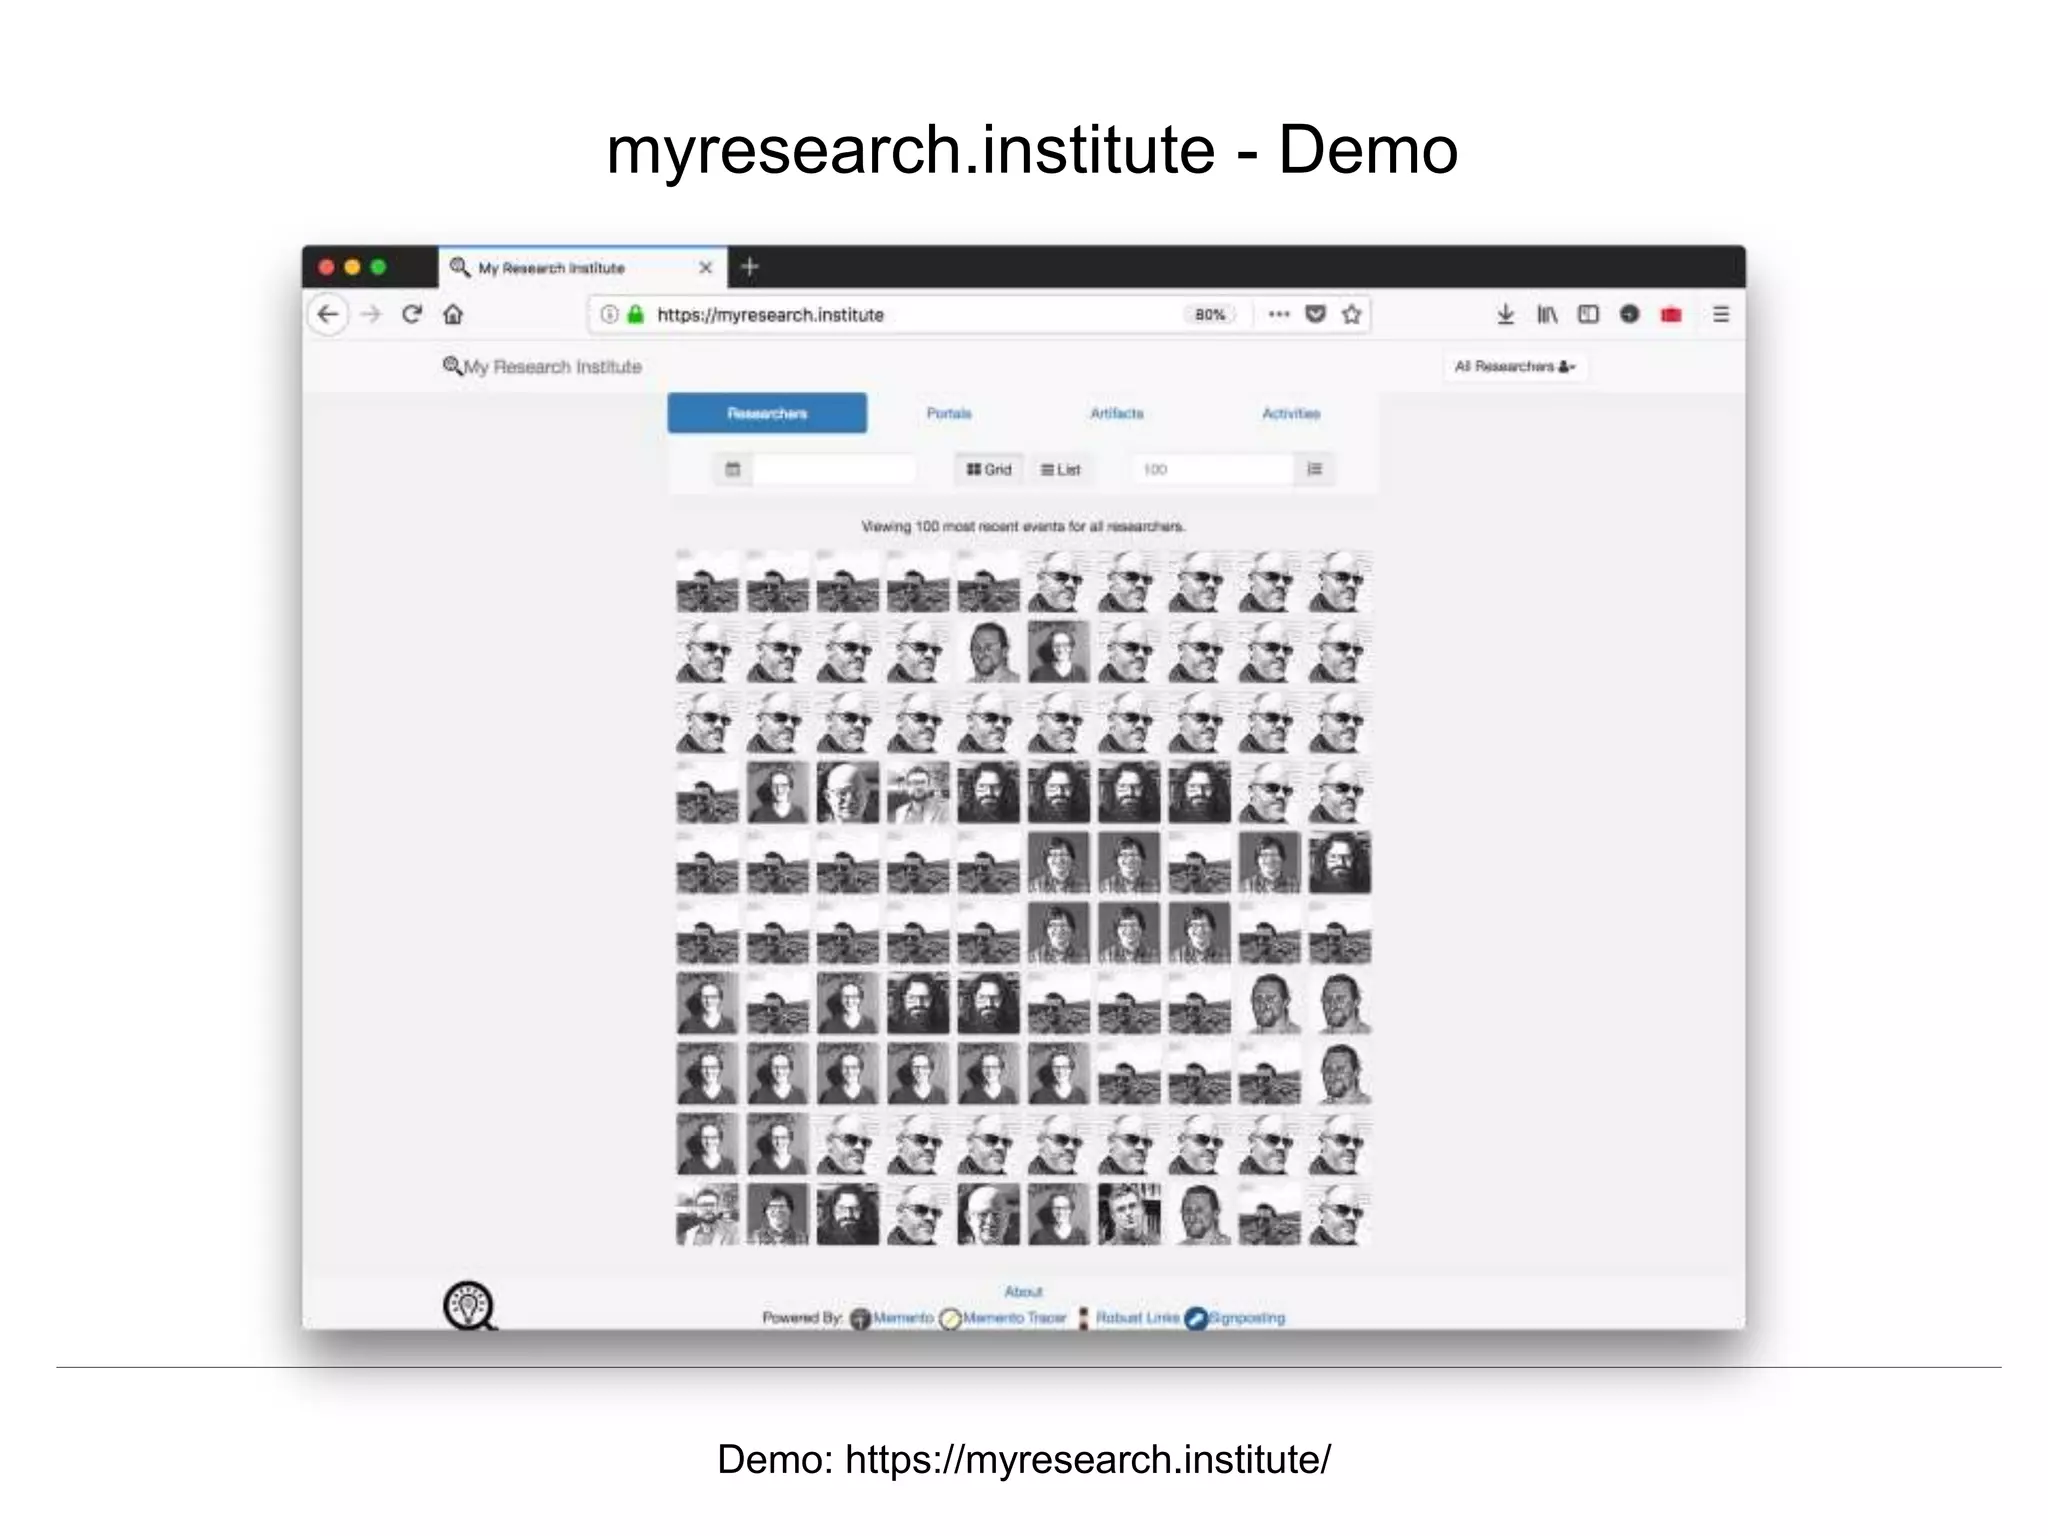
Task: Open the page actions three-dots menu
Action: (x=1278, y=314)
